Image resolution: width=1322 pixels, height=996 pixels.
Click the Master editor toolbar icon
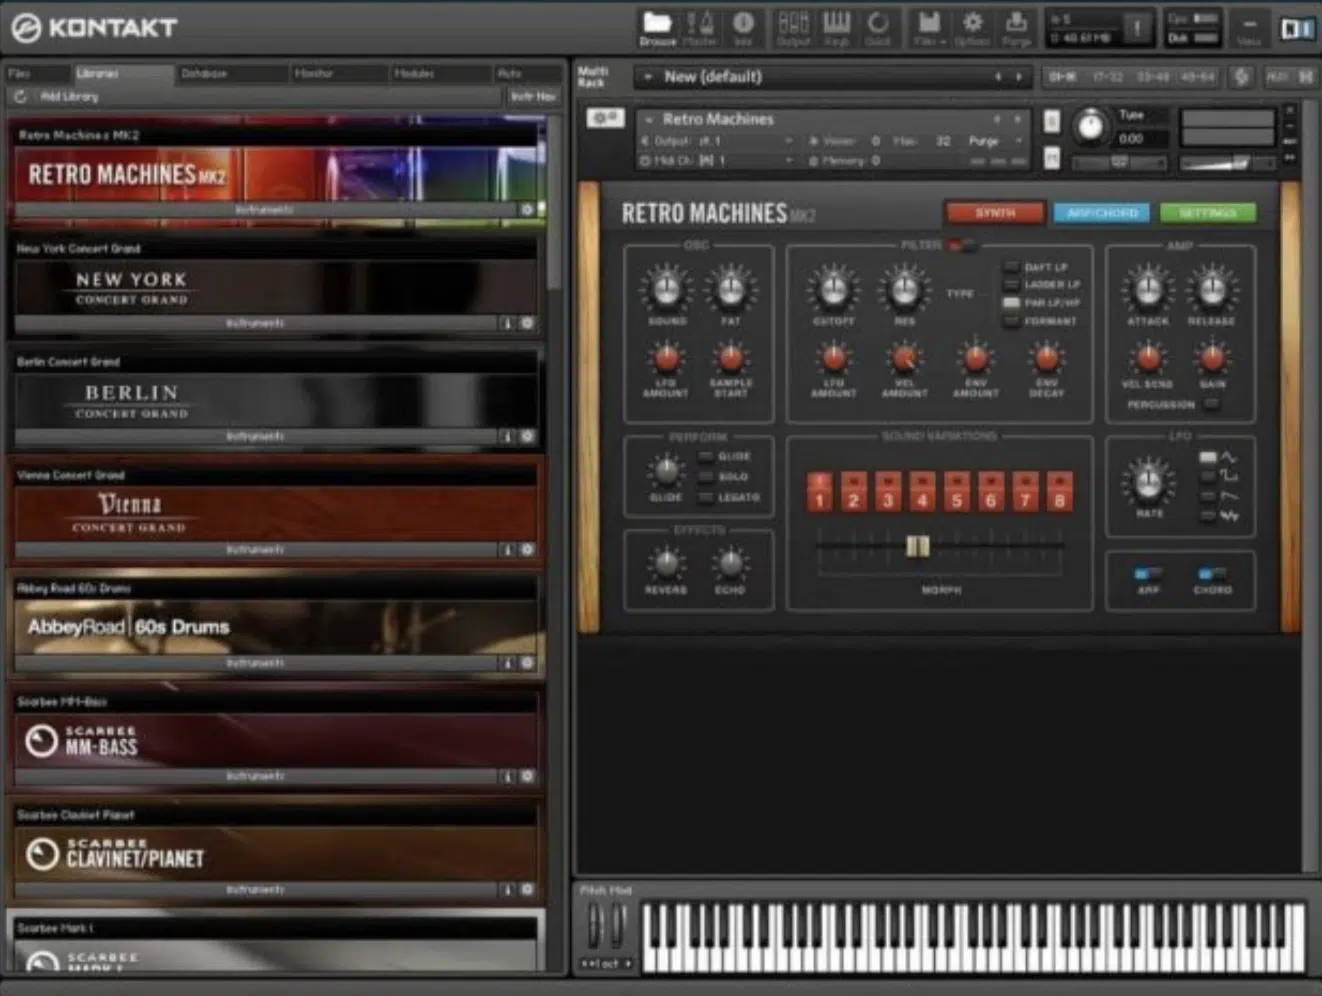coord(700,28)
